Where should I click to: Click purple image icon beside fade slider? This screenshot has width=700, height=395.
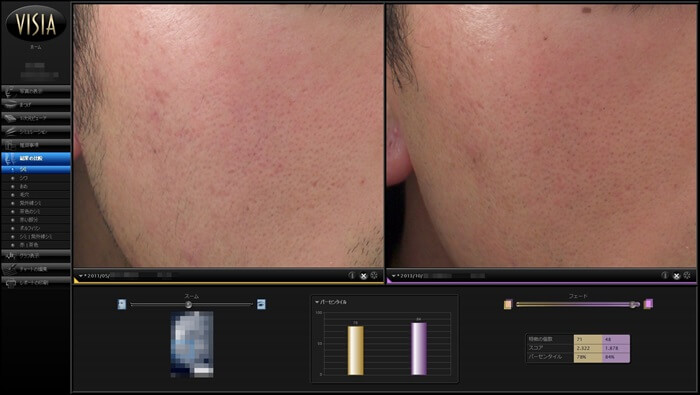(x=649, y=304)
